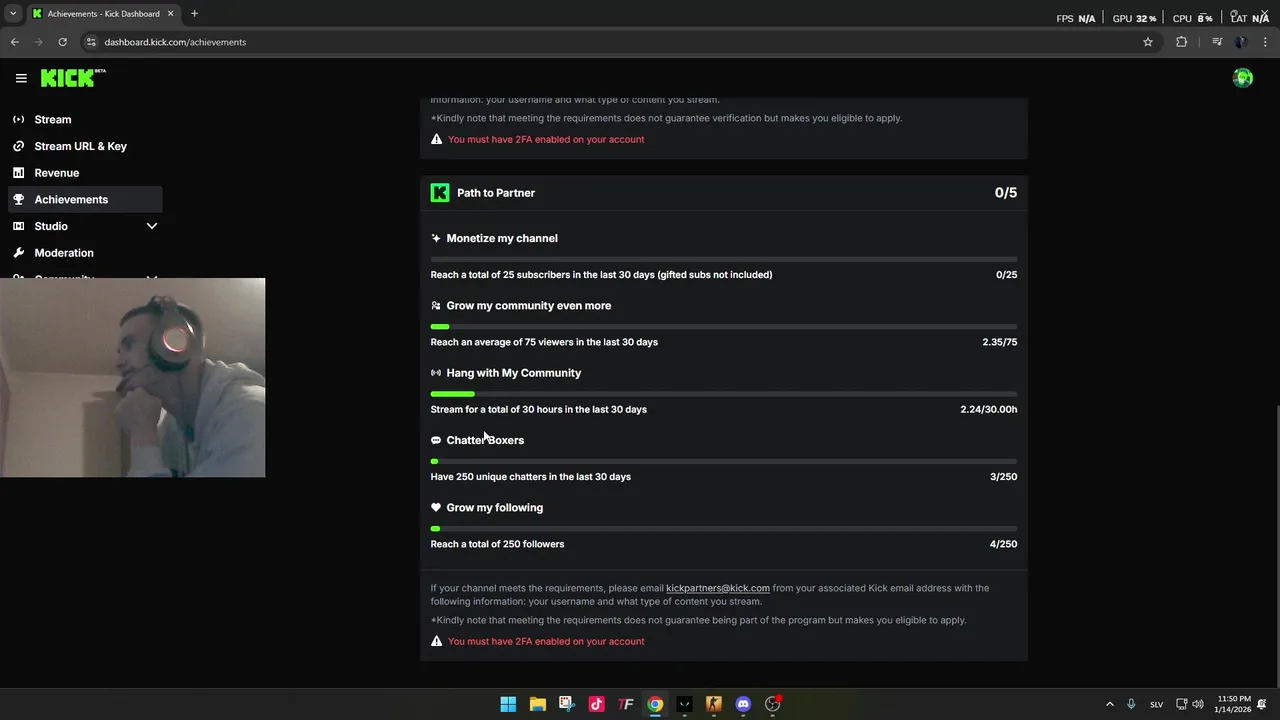The image size is (1280, 720).
Task: Click Grow my community people icon
Action: tap(436, 306)
